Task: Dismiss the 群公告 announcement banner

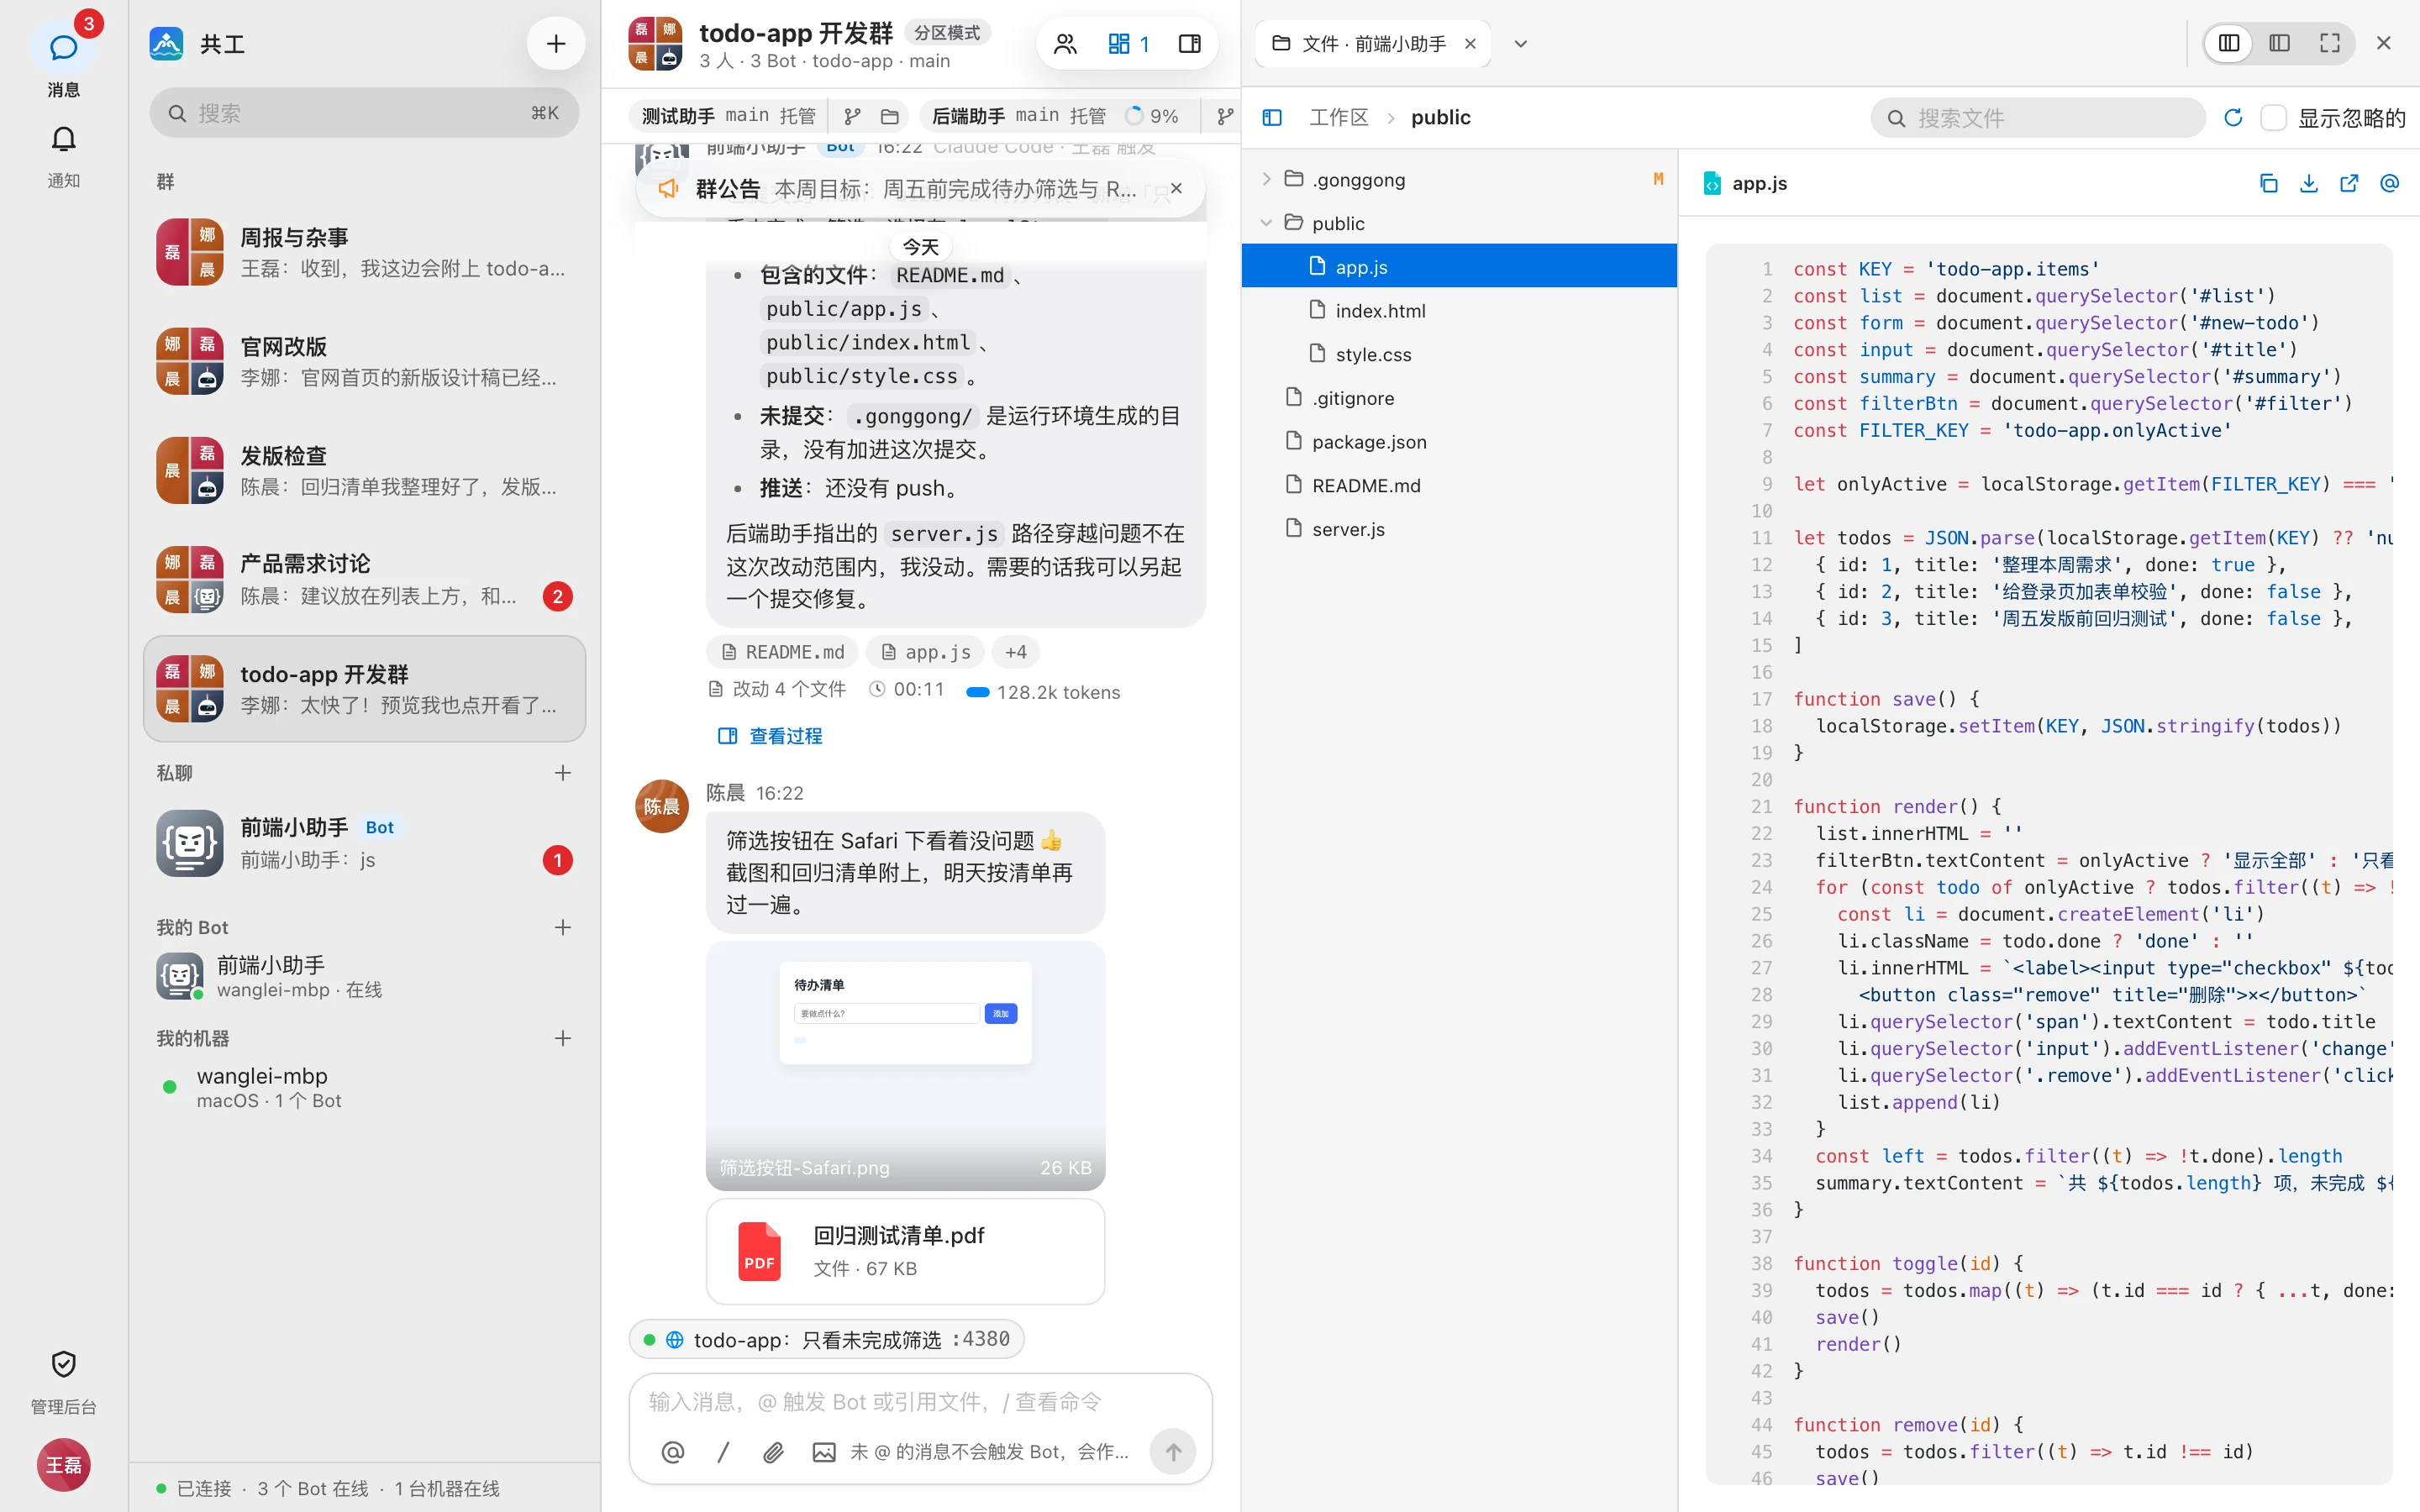Action: pyautogui.click(x=1176, y=188)
